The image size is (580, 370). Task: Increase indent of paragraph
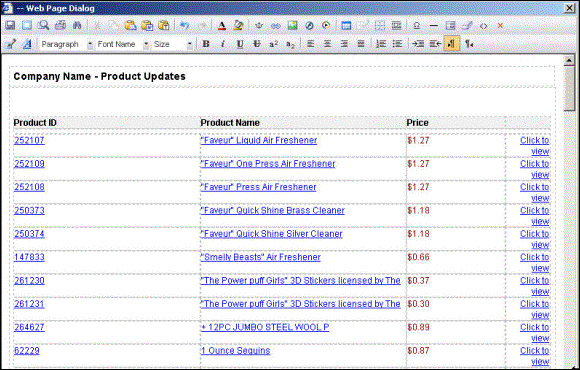(418, 44)
